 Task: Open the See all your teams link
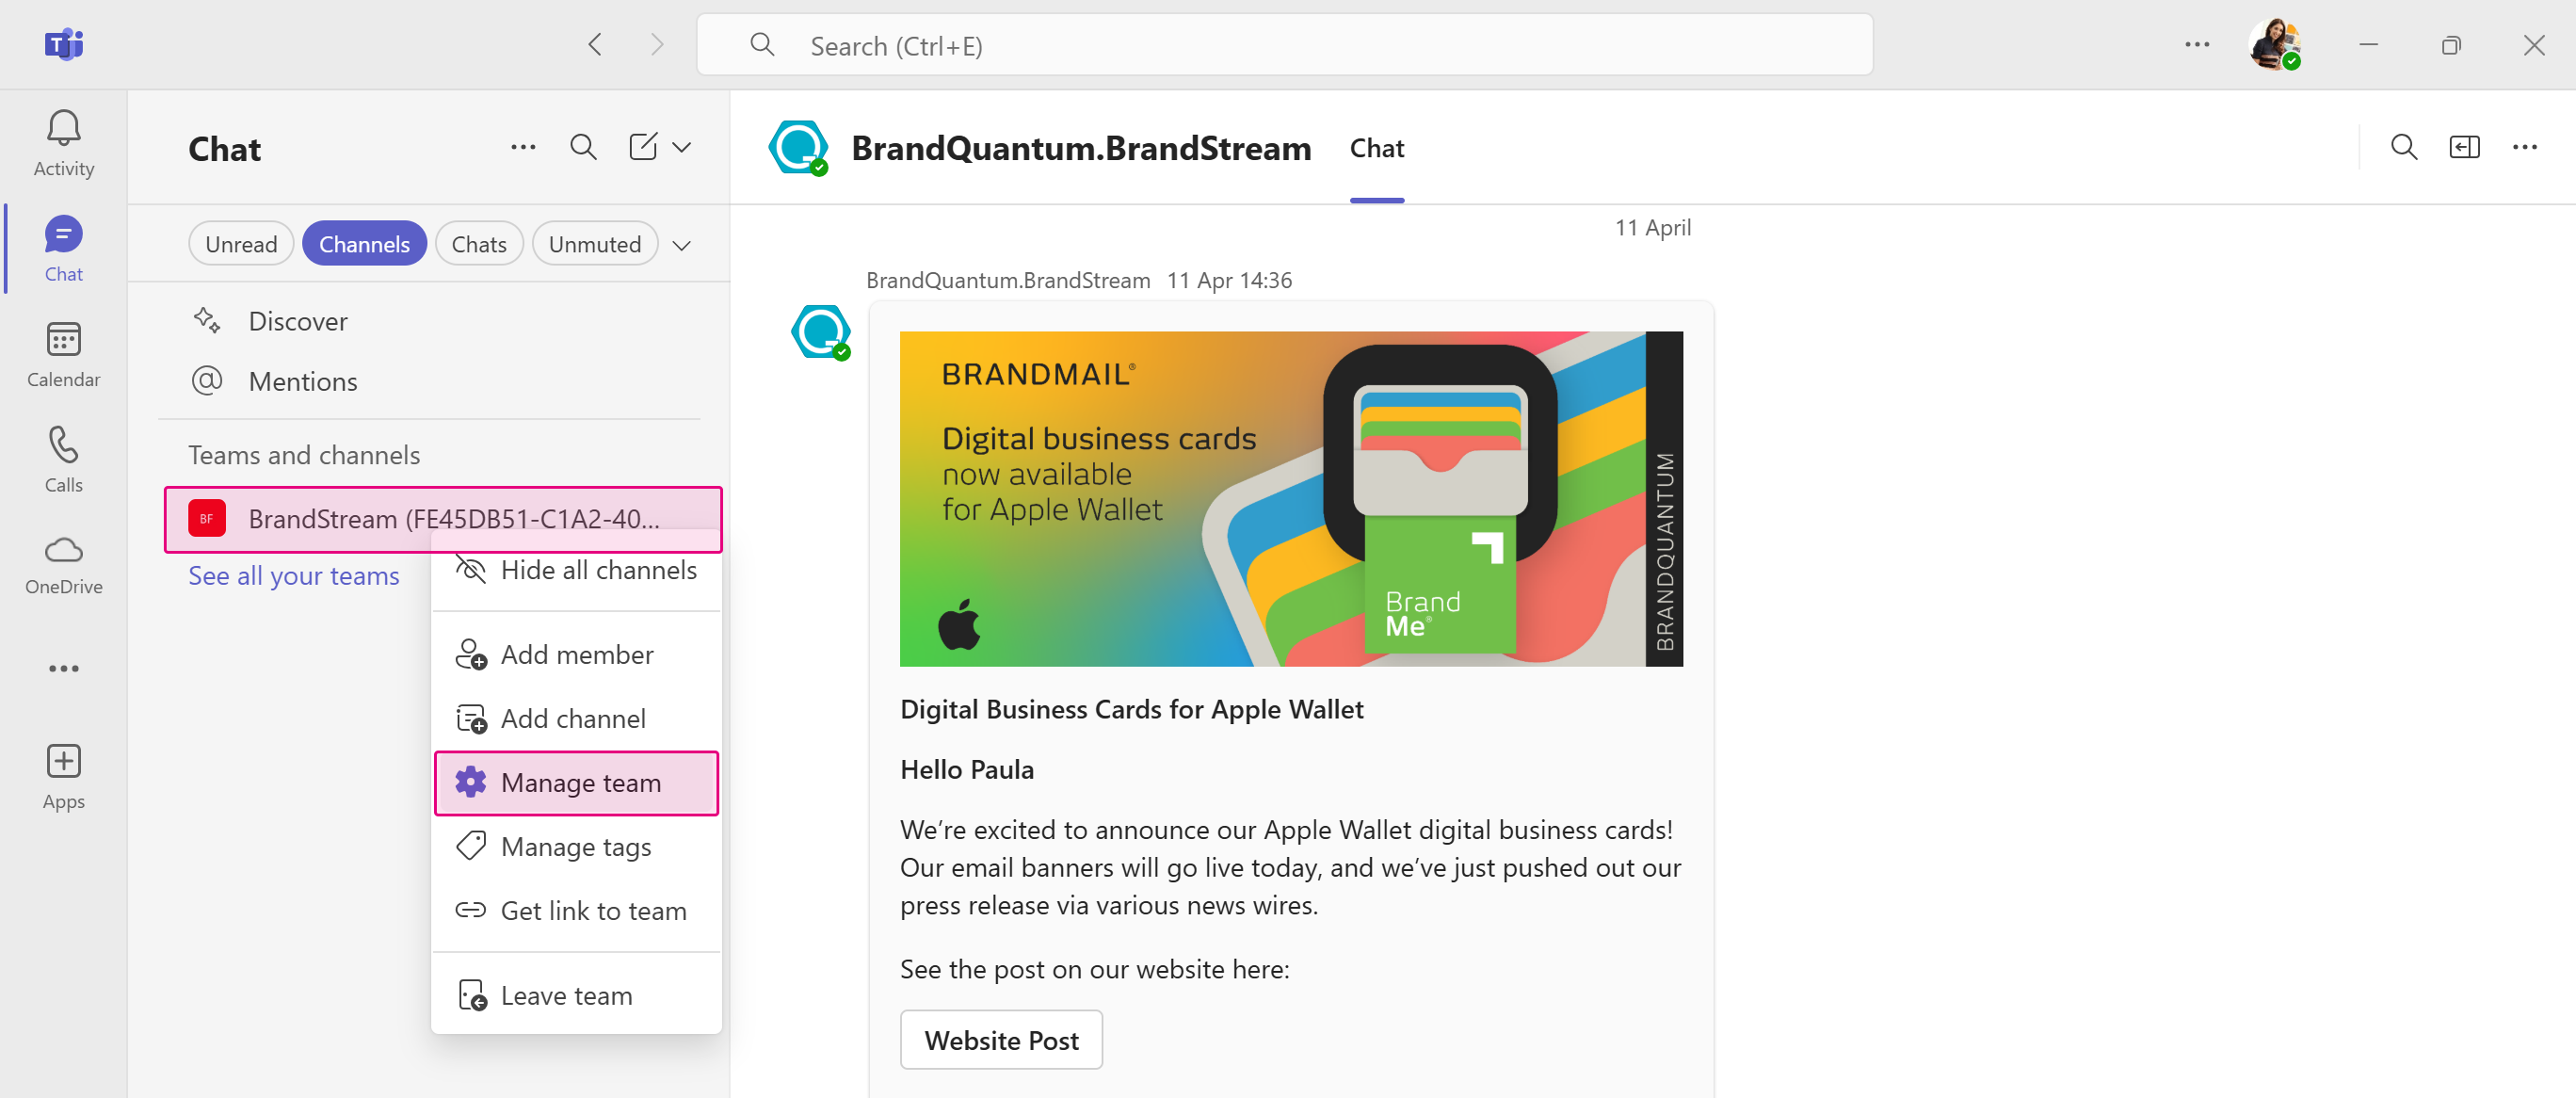click(293, 575)
